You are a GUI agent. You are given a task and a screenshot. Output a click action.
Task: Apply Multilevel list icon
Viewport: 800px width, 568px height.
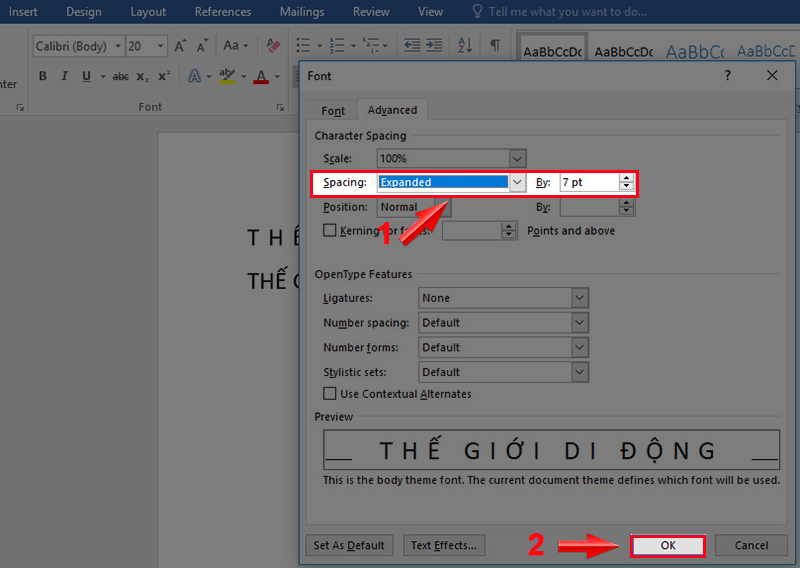[x=370, y=45]
